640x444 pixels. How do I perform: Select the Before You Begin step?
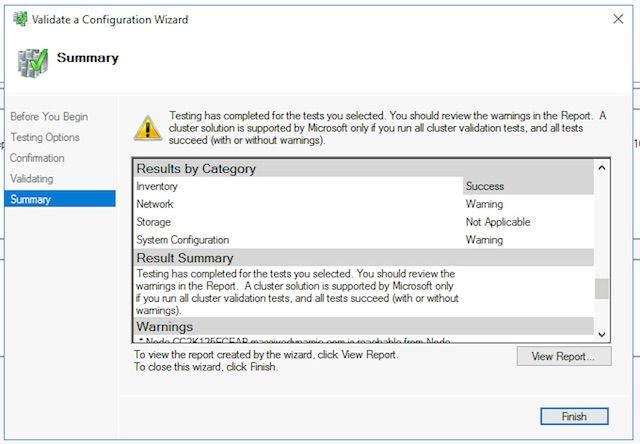(48, 117)
